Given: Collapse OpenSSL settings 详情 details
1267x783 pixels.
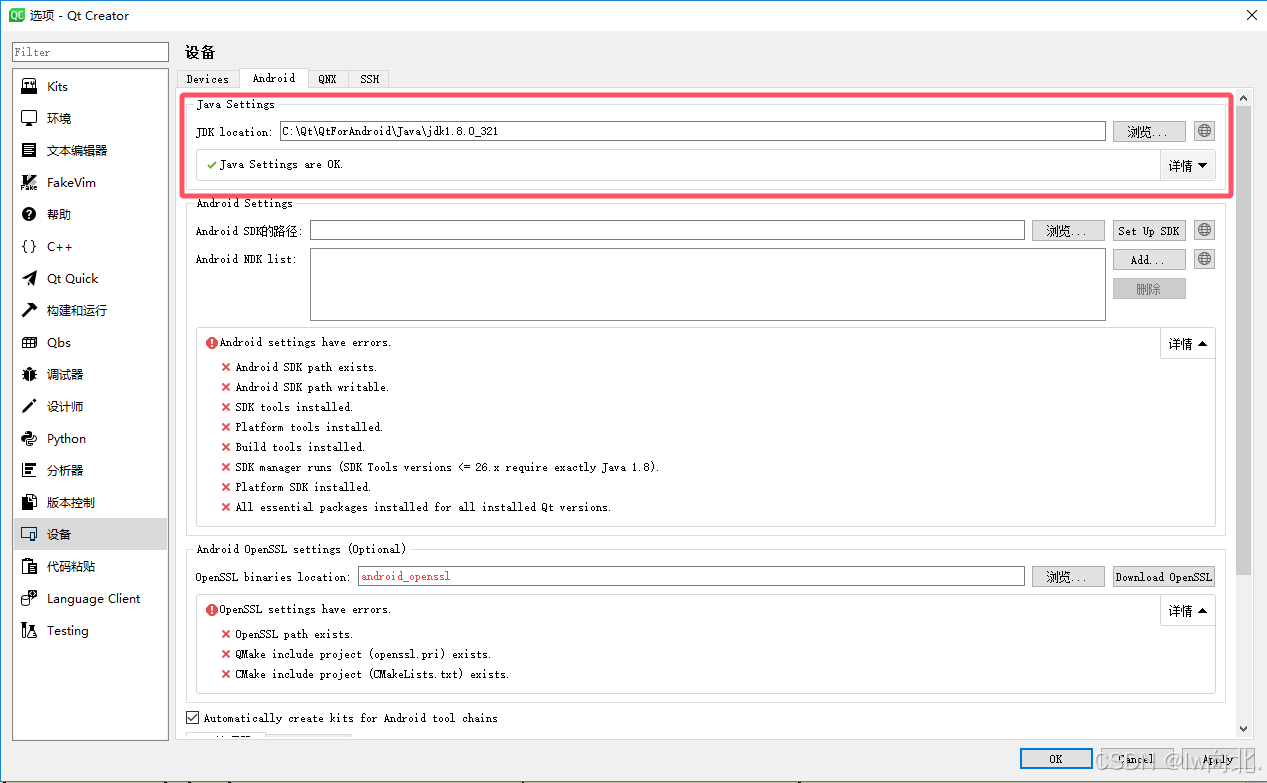Looking at the screenshot, I should 1188,611.
